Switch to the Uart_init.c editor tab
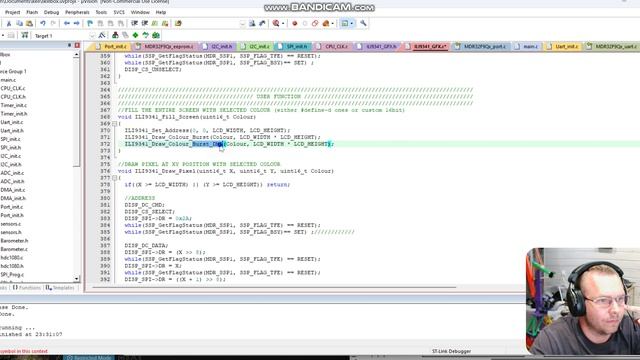 pyautogui.click(x=563, y=47)
